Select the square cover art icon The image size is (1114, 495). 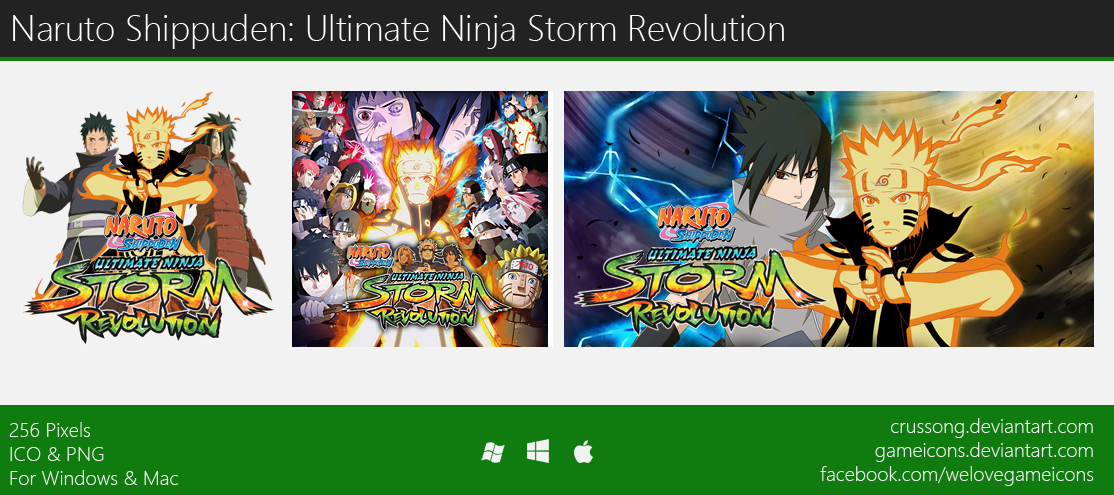[x=420, y=219]
